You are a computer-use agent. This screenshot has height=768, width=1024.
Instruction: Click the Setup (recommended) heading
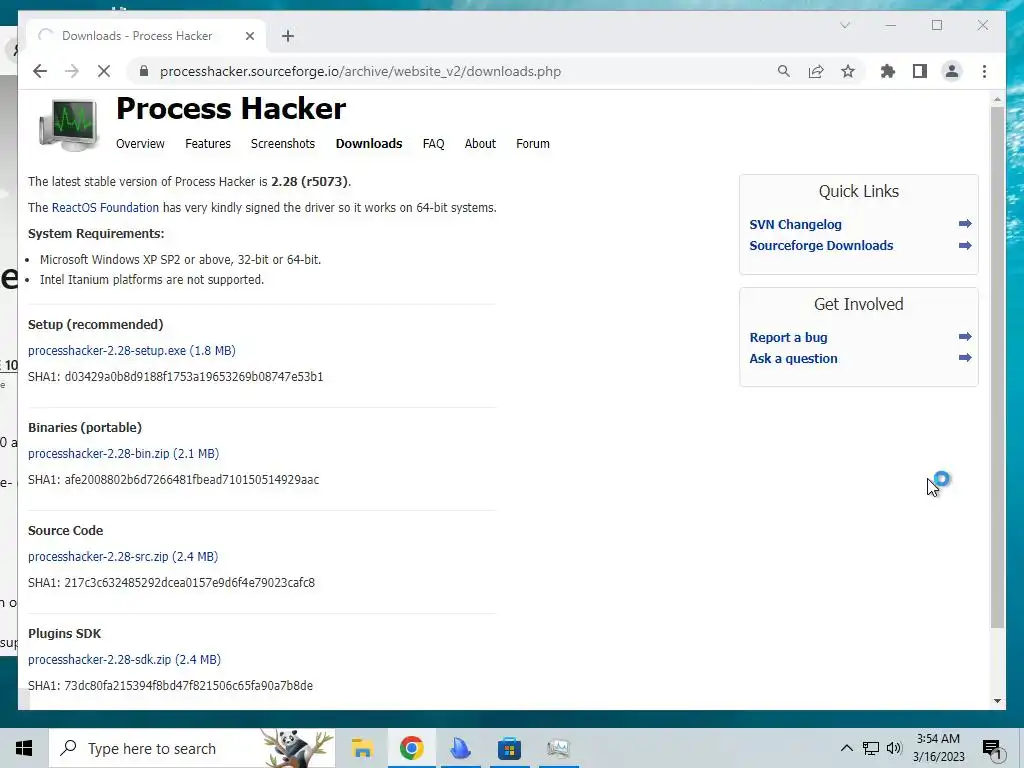[x=95, y=325]
